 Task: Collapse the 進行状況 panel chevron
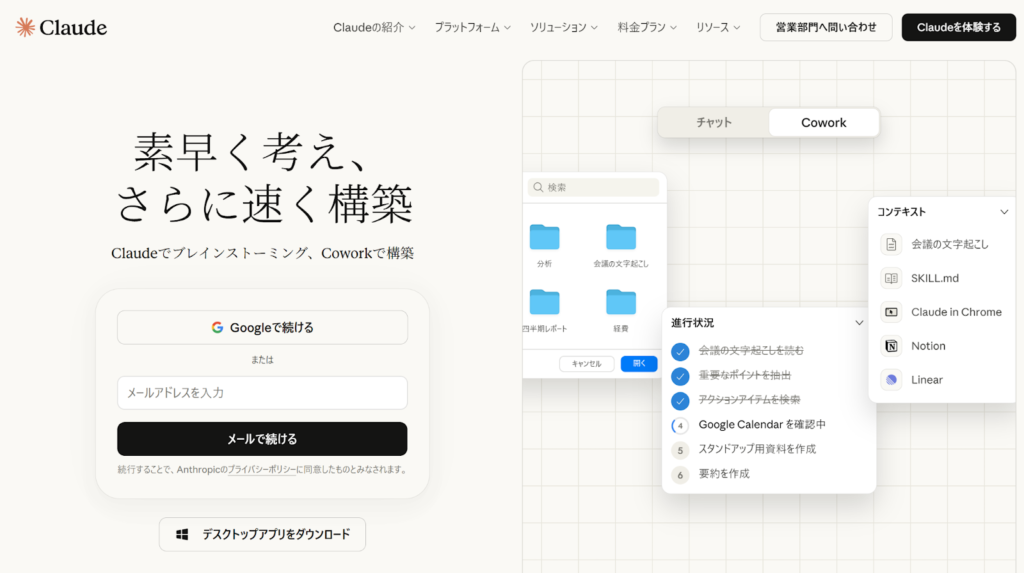[859, 323]
